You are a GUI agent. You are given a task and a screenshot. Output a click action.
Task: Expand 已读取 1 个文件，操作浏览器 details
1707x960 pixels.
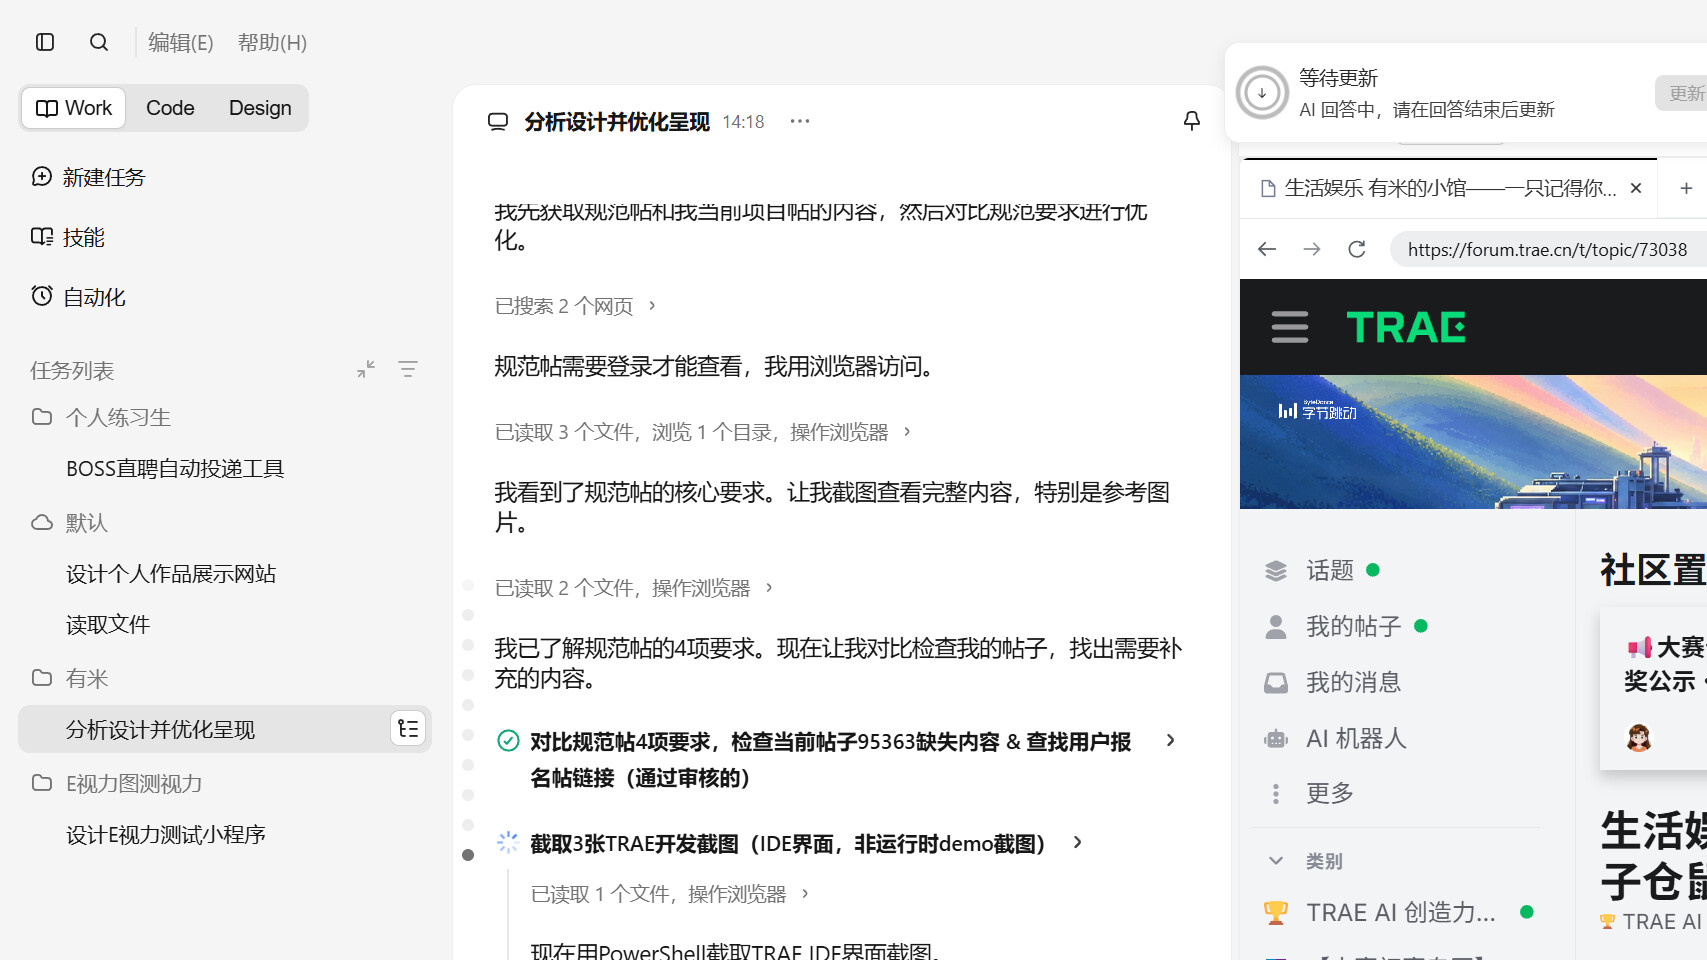coord(670,894)
